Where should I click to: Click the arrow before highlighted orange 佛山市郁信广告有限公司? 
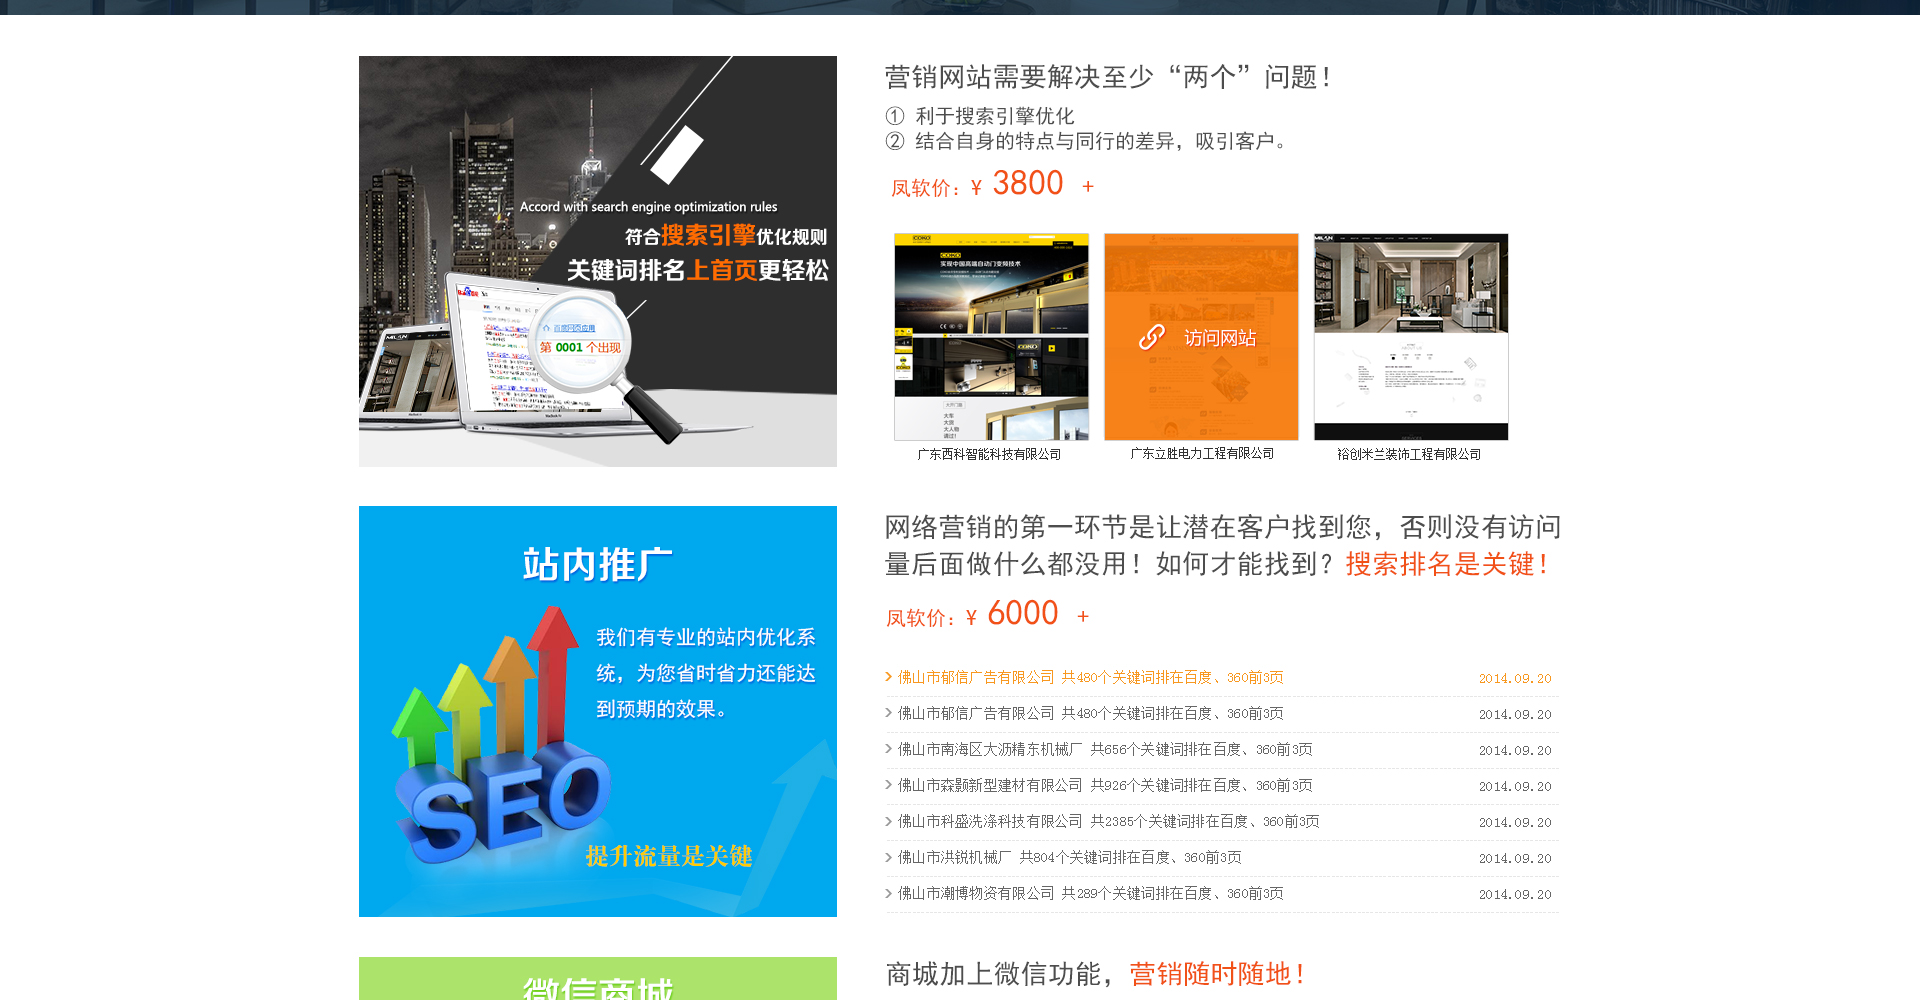click(x=888, y=677)
